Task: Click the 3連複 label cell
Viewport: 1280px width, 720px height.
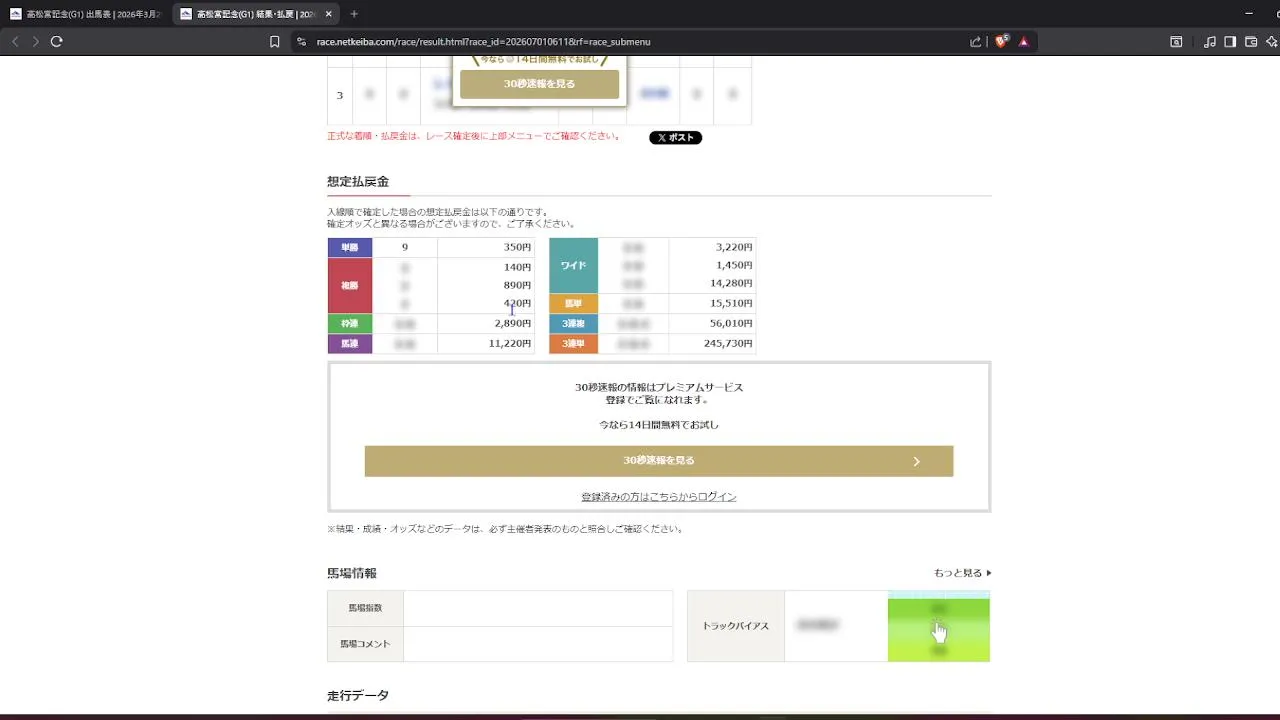Action: tap(574, 324)
